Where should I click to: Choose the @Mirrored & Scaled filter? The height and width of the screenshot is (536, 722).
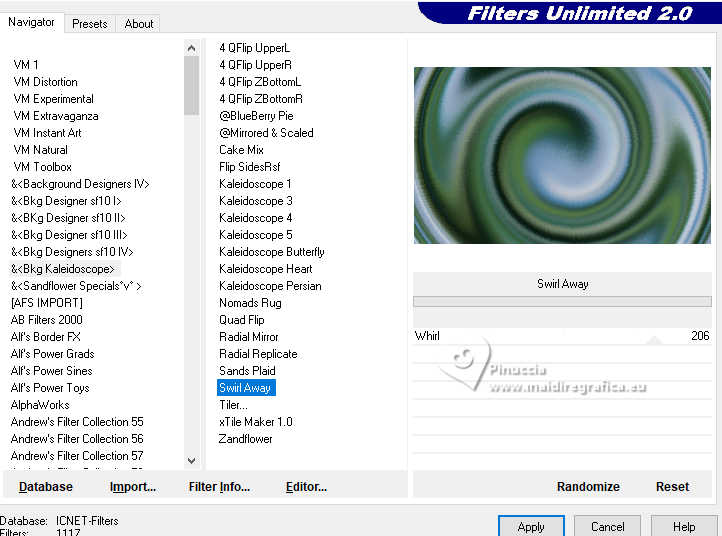tap(266, 133)
